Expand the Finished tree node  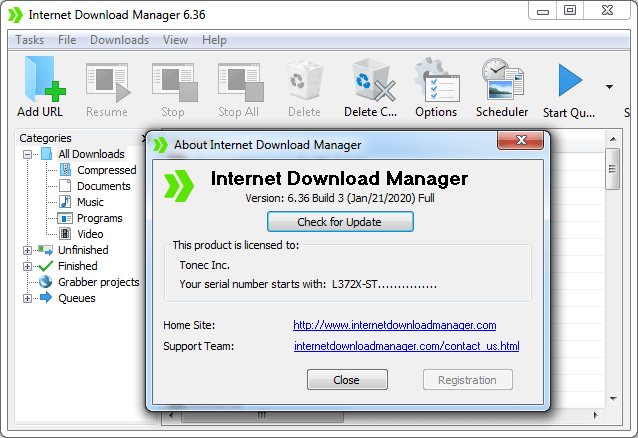[27, 267]
